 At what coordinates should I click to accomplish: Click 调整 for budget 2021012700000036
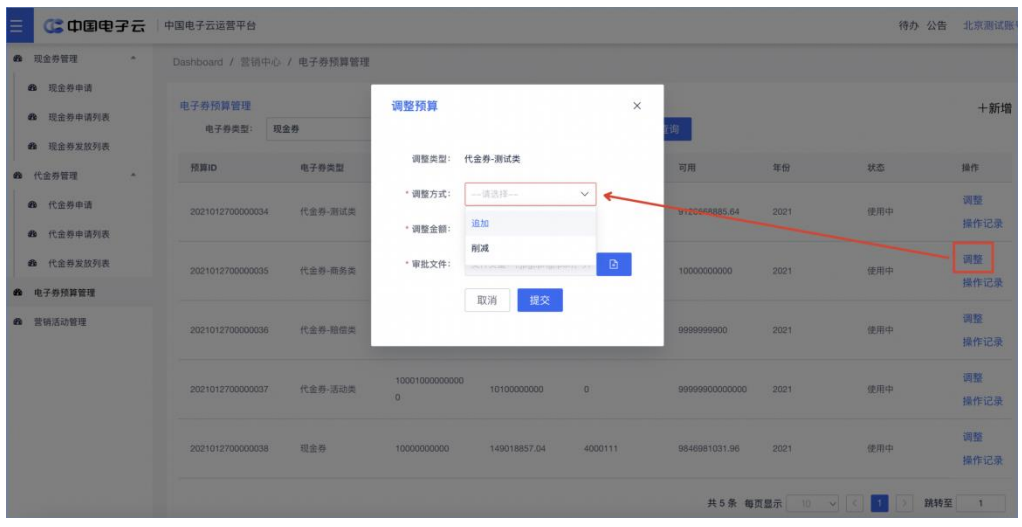pos(972,319)
